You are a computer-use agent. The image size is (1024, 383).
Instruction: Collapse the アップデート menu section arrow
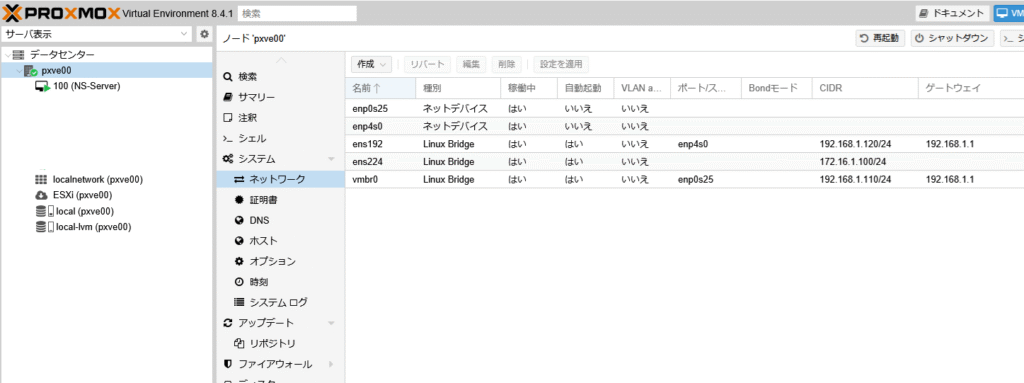tap(331, 323)
